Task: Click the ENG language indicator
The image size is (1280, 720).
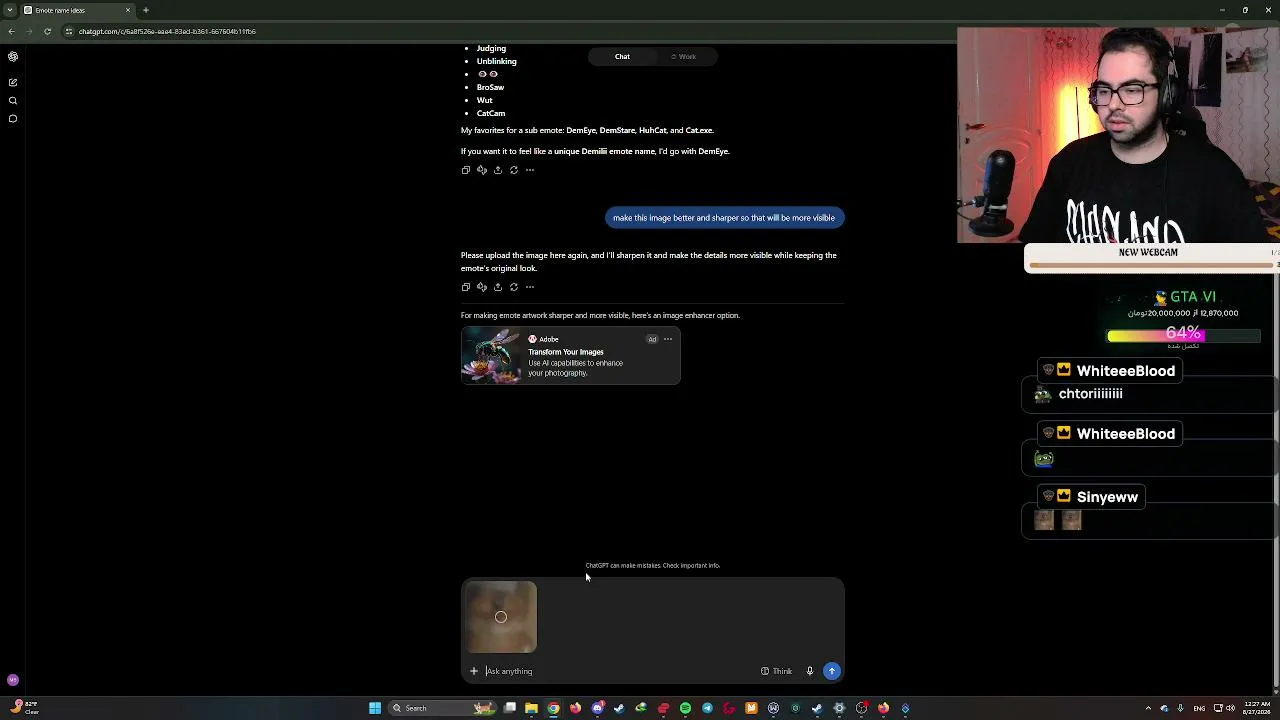Action: click(x=1199, y=708)
